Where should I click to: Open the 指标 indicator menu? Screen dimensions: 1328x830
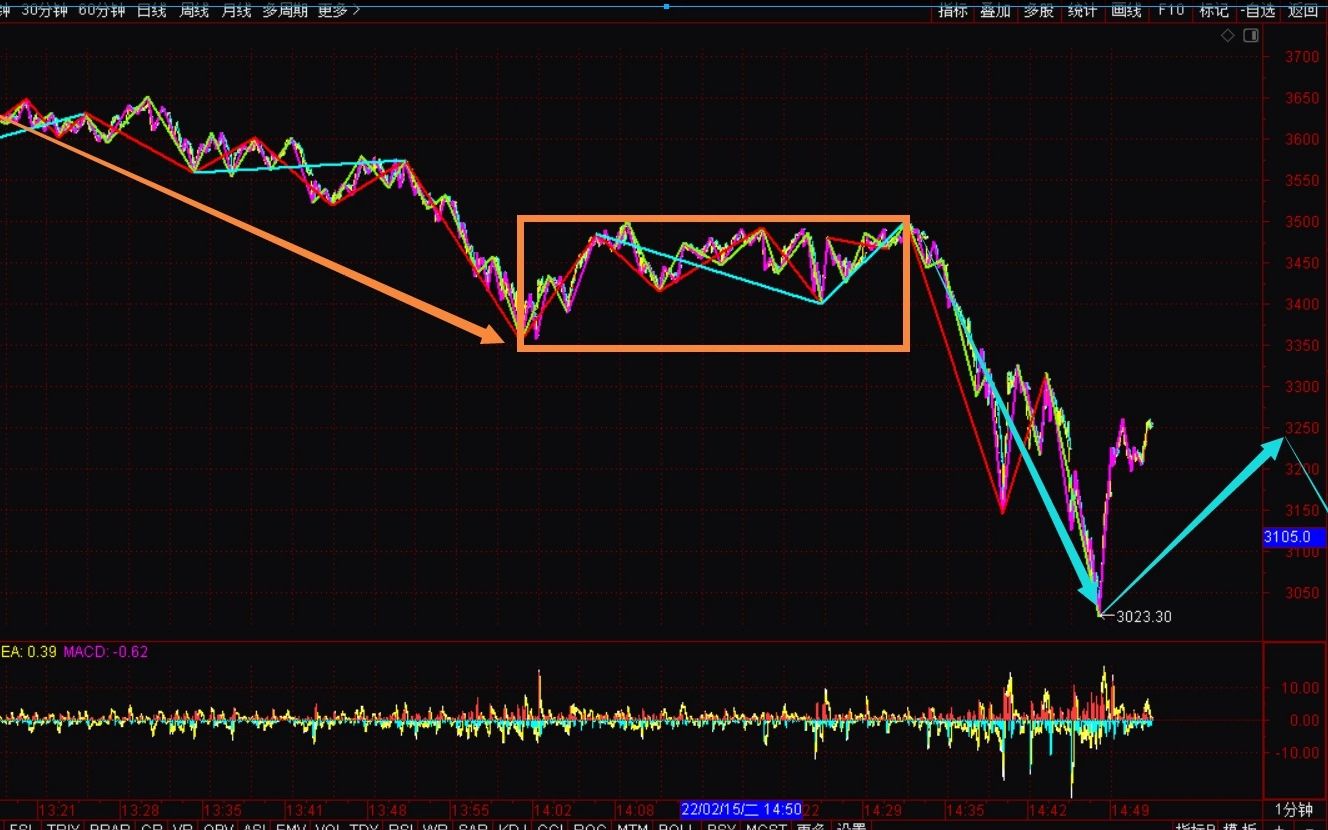tap(952, 10)
